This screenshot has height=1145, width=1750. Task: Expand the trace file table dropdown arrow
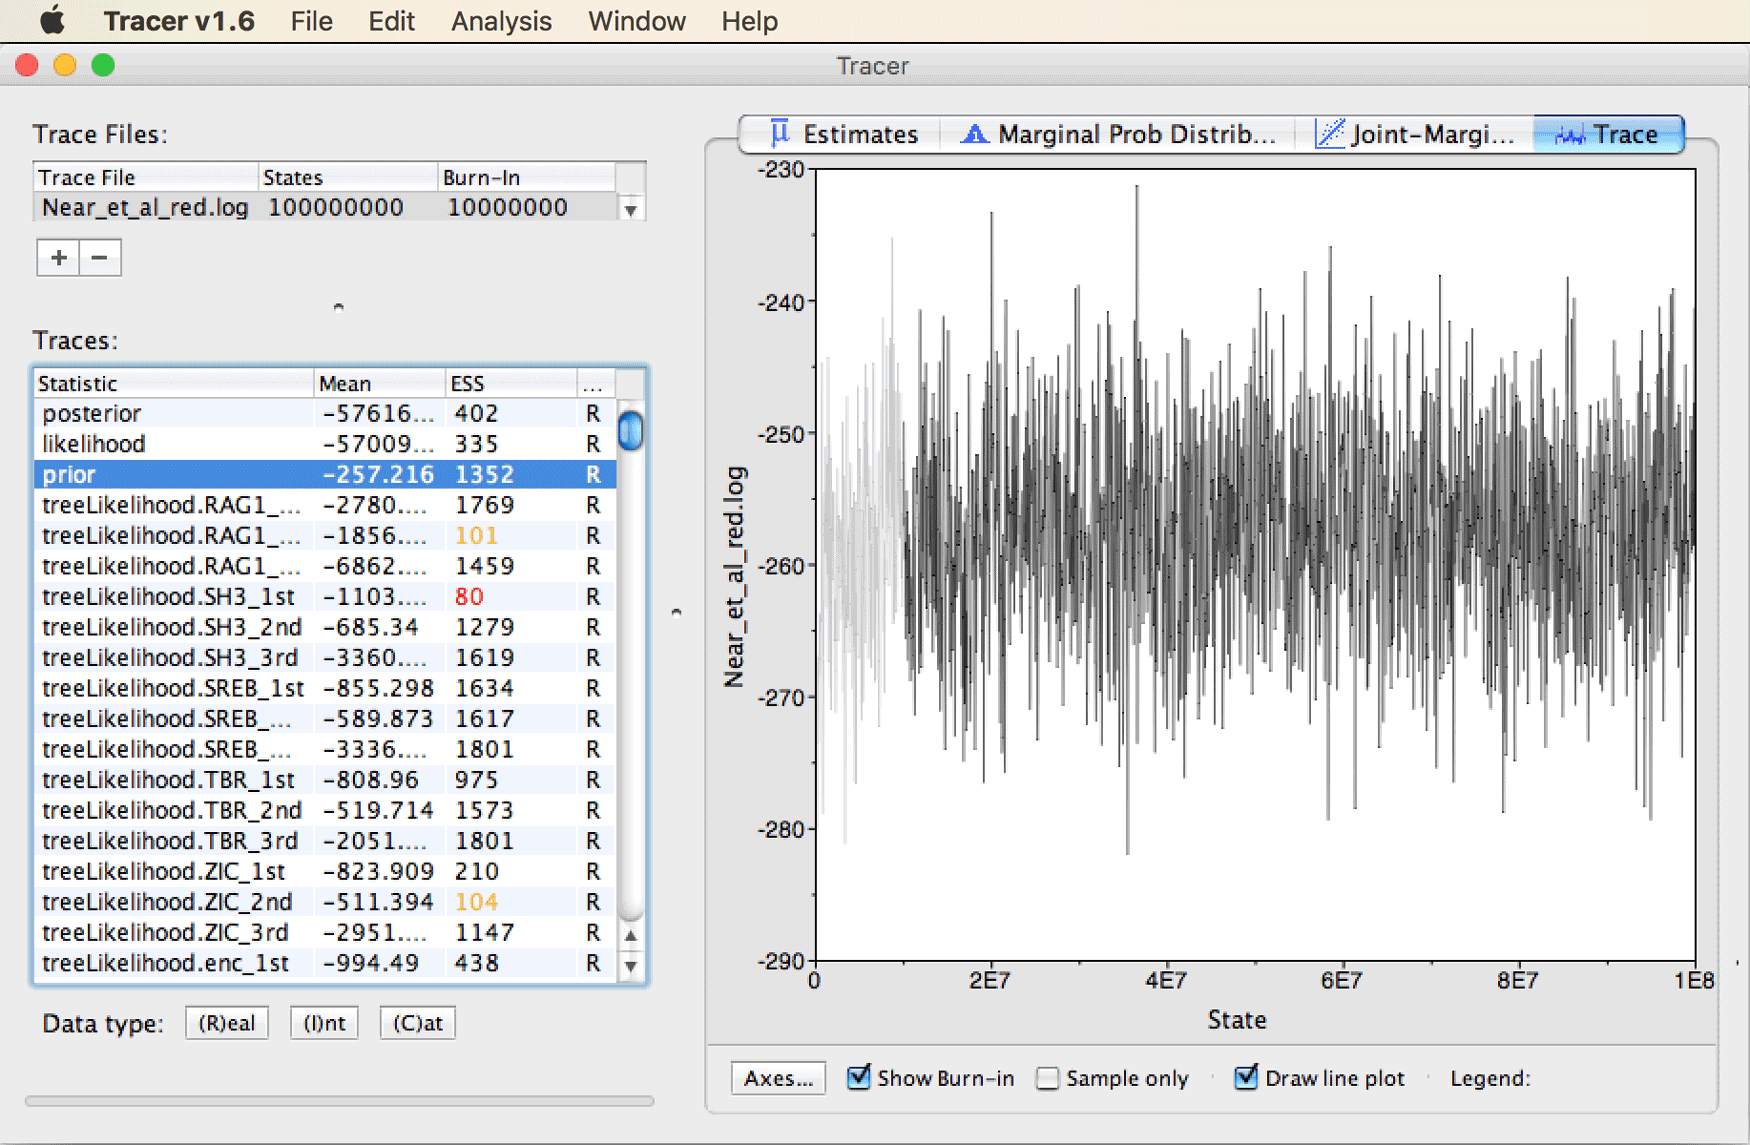click(x=631, y=210)
